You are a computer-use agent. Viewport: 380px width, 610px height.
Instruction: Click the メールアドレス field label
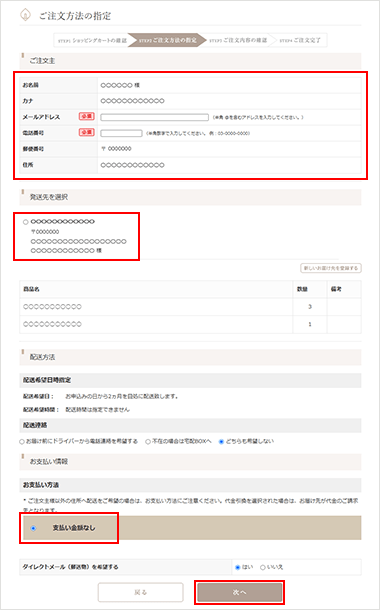tap(41, 117)
